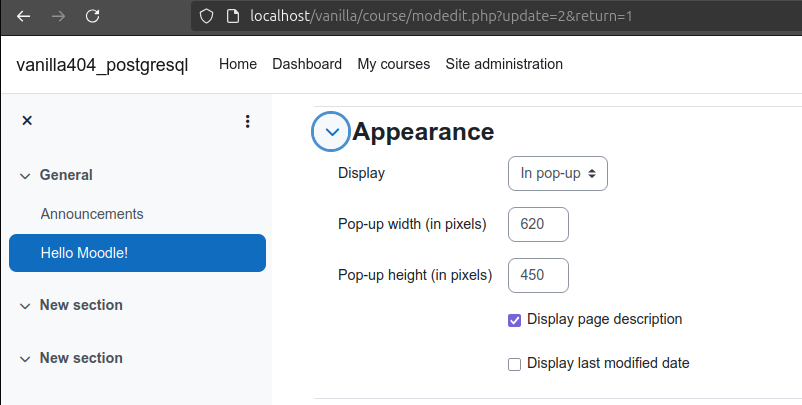Open the Display dropdown
The image size is (802, 405).
[x=558, y=174]
